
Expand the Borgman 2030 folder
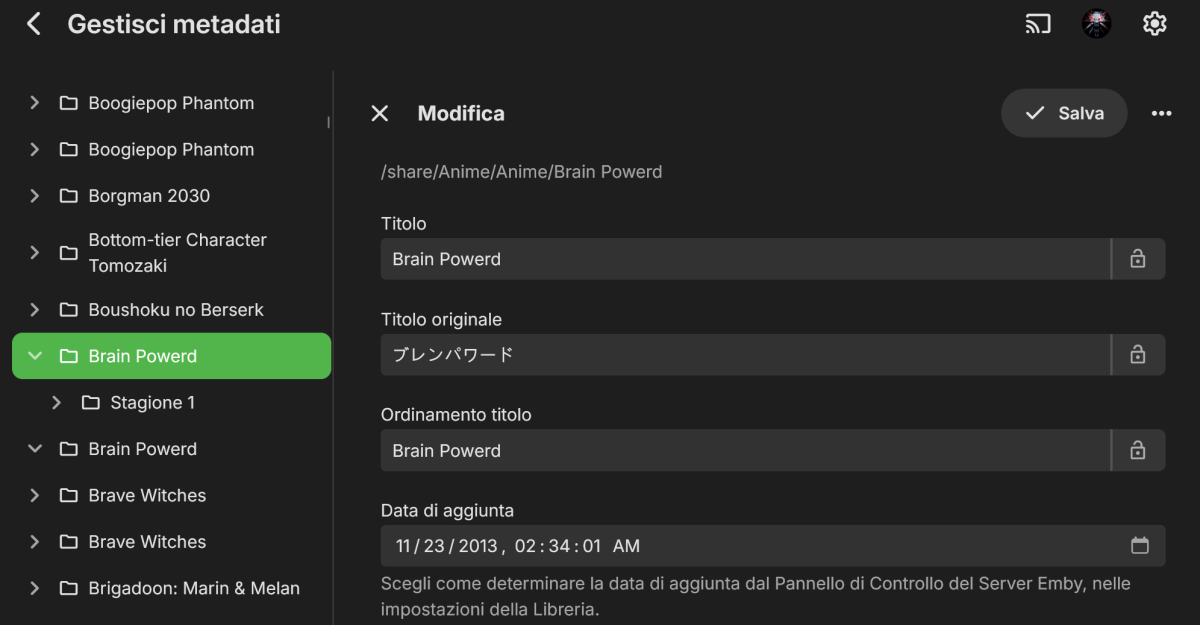(35, 196)
